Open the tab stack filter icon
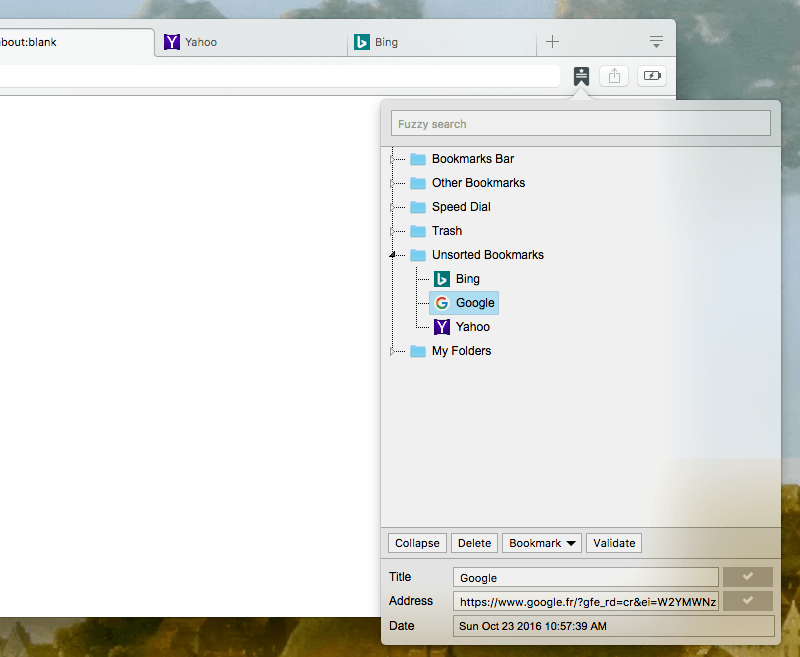Image resolution: width=800 pixels, height=657 pixels. pyautogui.click(x=657, y=42)
